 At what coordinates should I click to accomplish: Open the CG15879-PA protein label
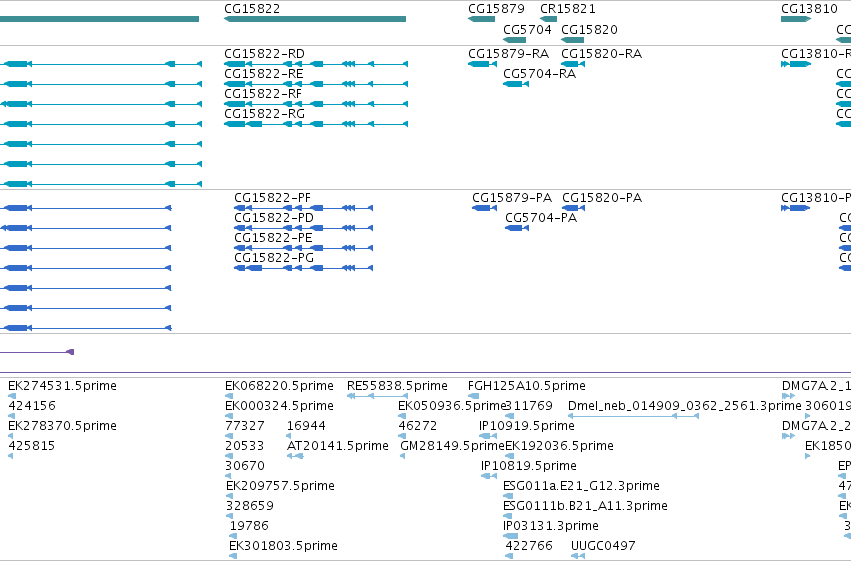[x=512, y=197]
